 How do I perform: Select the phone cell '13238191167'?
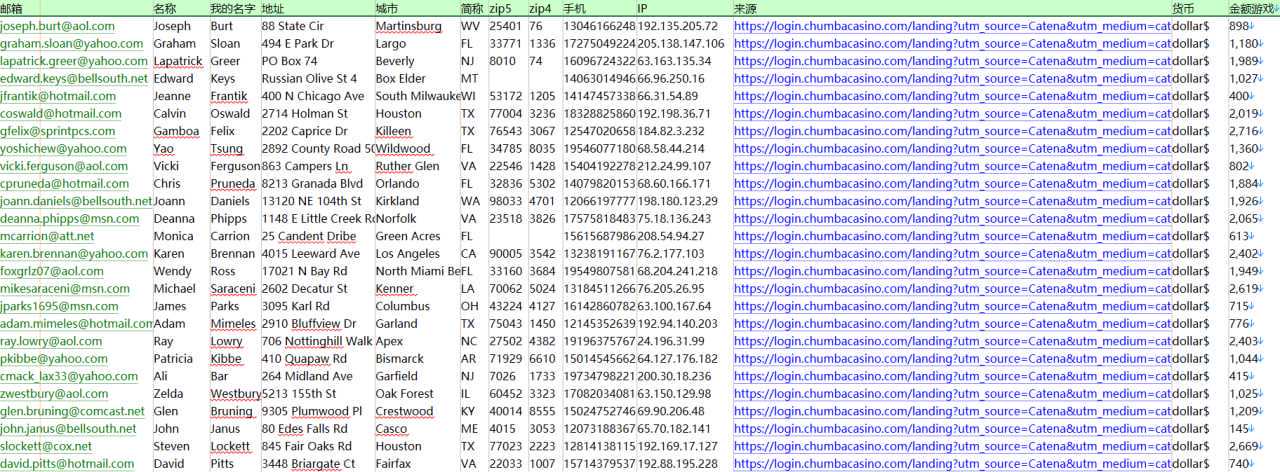click(599, 254)
